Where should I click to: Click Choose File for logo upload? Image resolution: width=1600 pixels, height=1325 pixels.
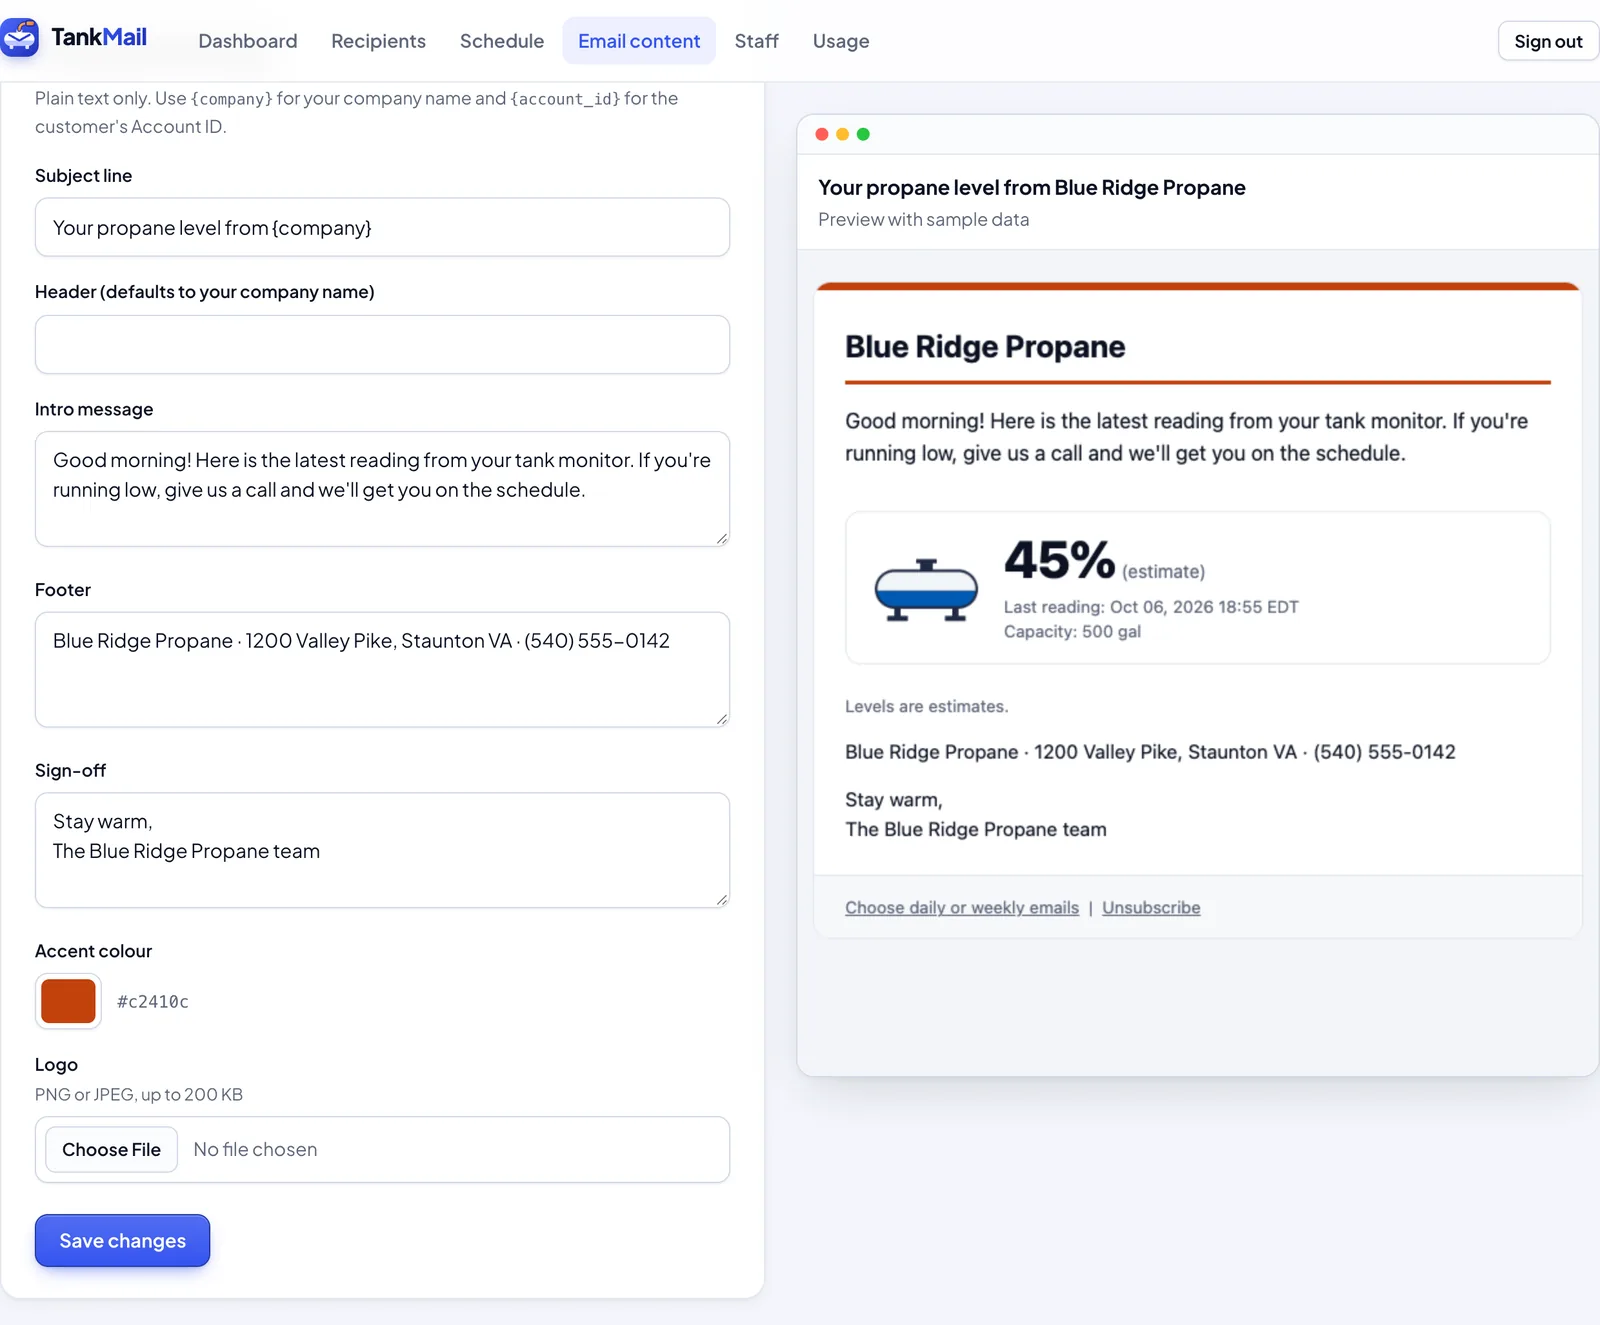click(x=111, y=1149)
